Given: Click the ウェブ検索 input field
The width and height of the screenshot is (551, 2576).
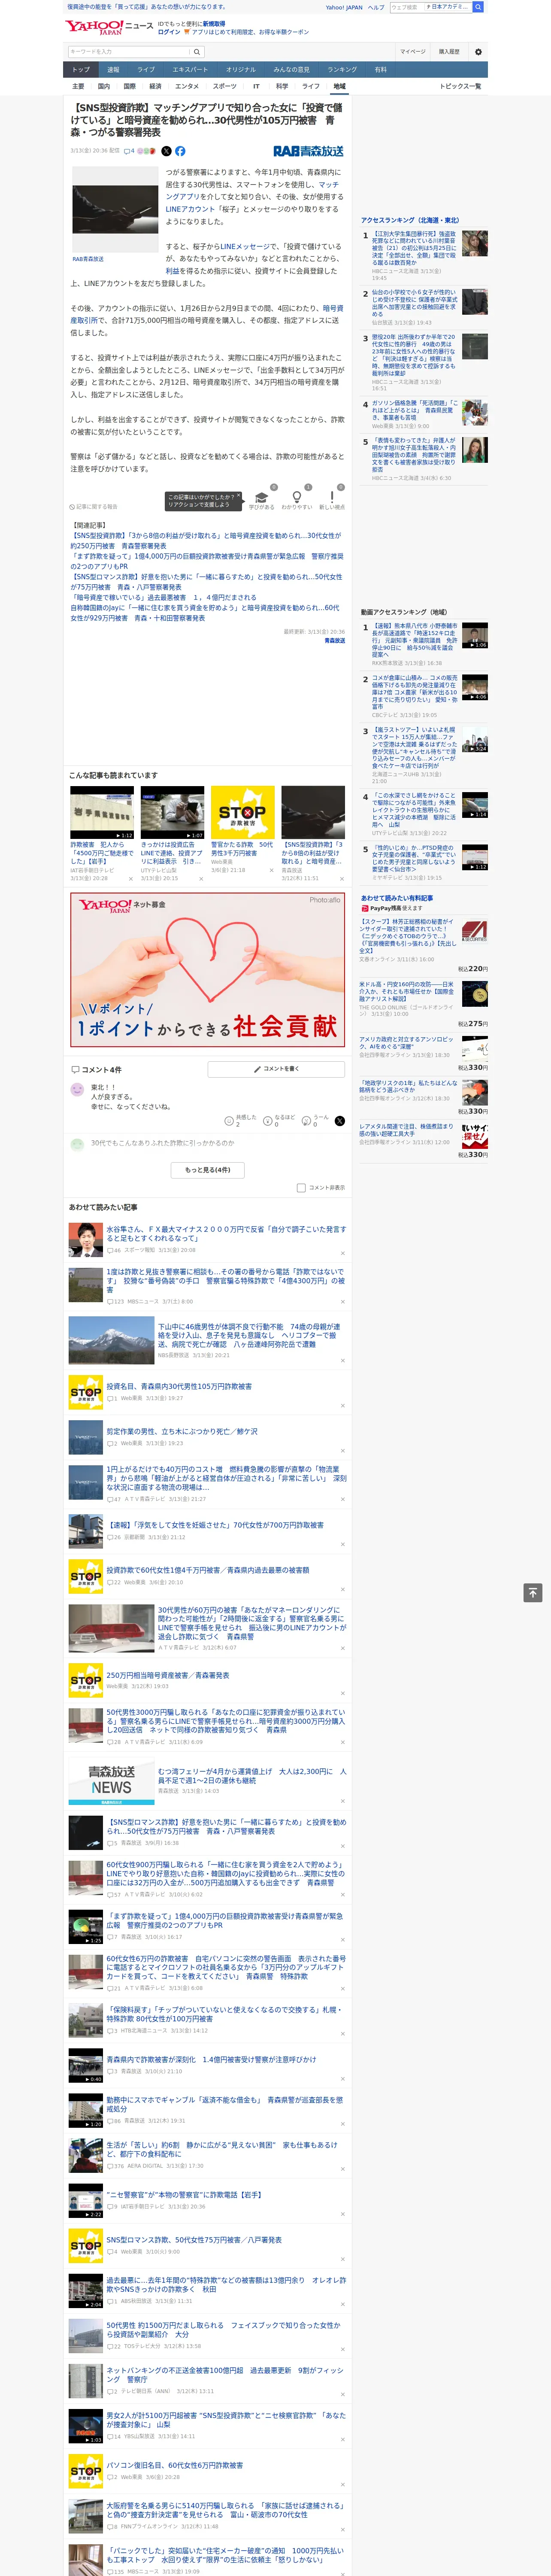Looking at the screenshot, I should pyautogui.click(x=406, y=7).
